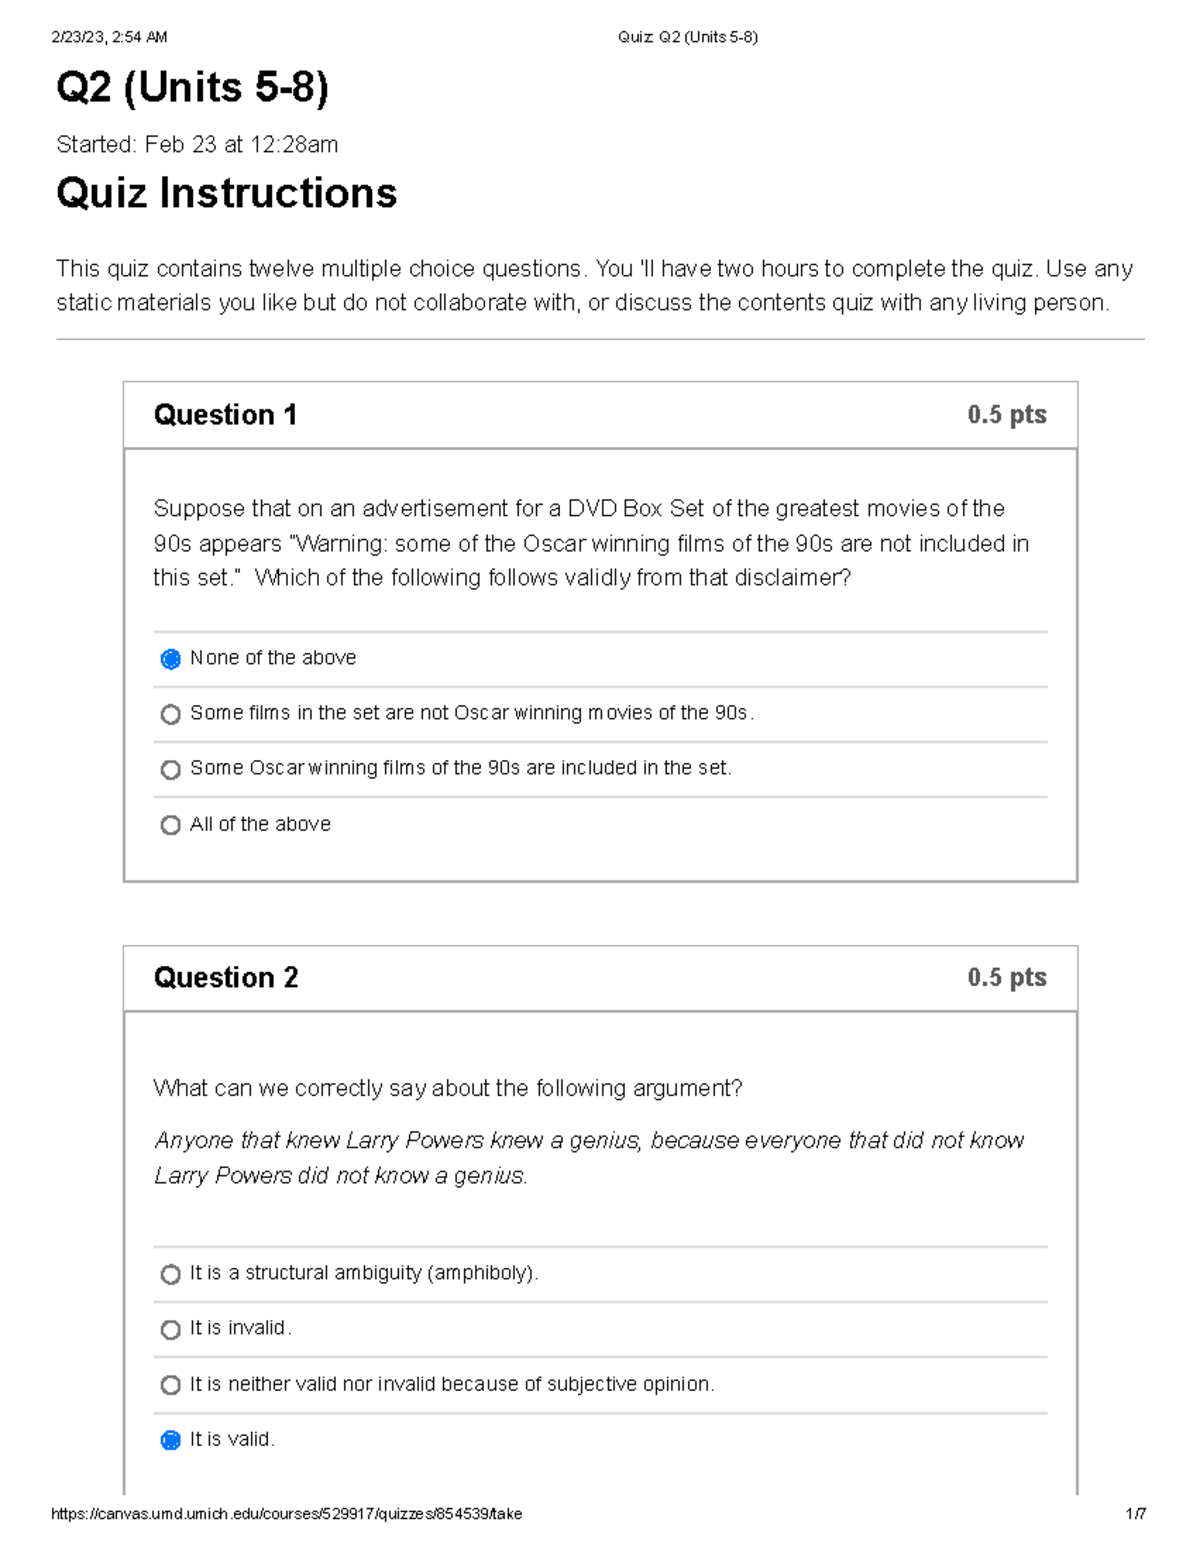1200x1553 pixels.
Task: Choose 'Some films in the set are not Oscar winning movies'
Action: coord(170,713)
